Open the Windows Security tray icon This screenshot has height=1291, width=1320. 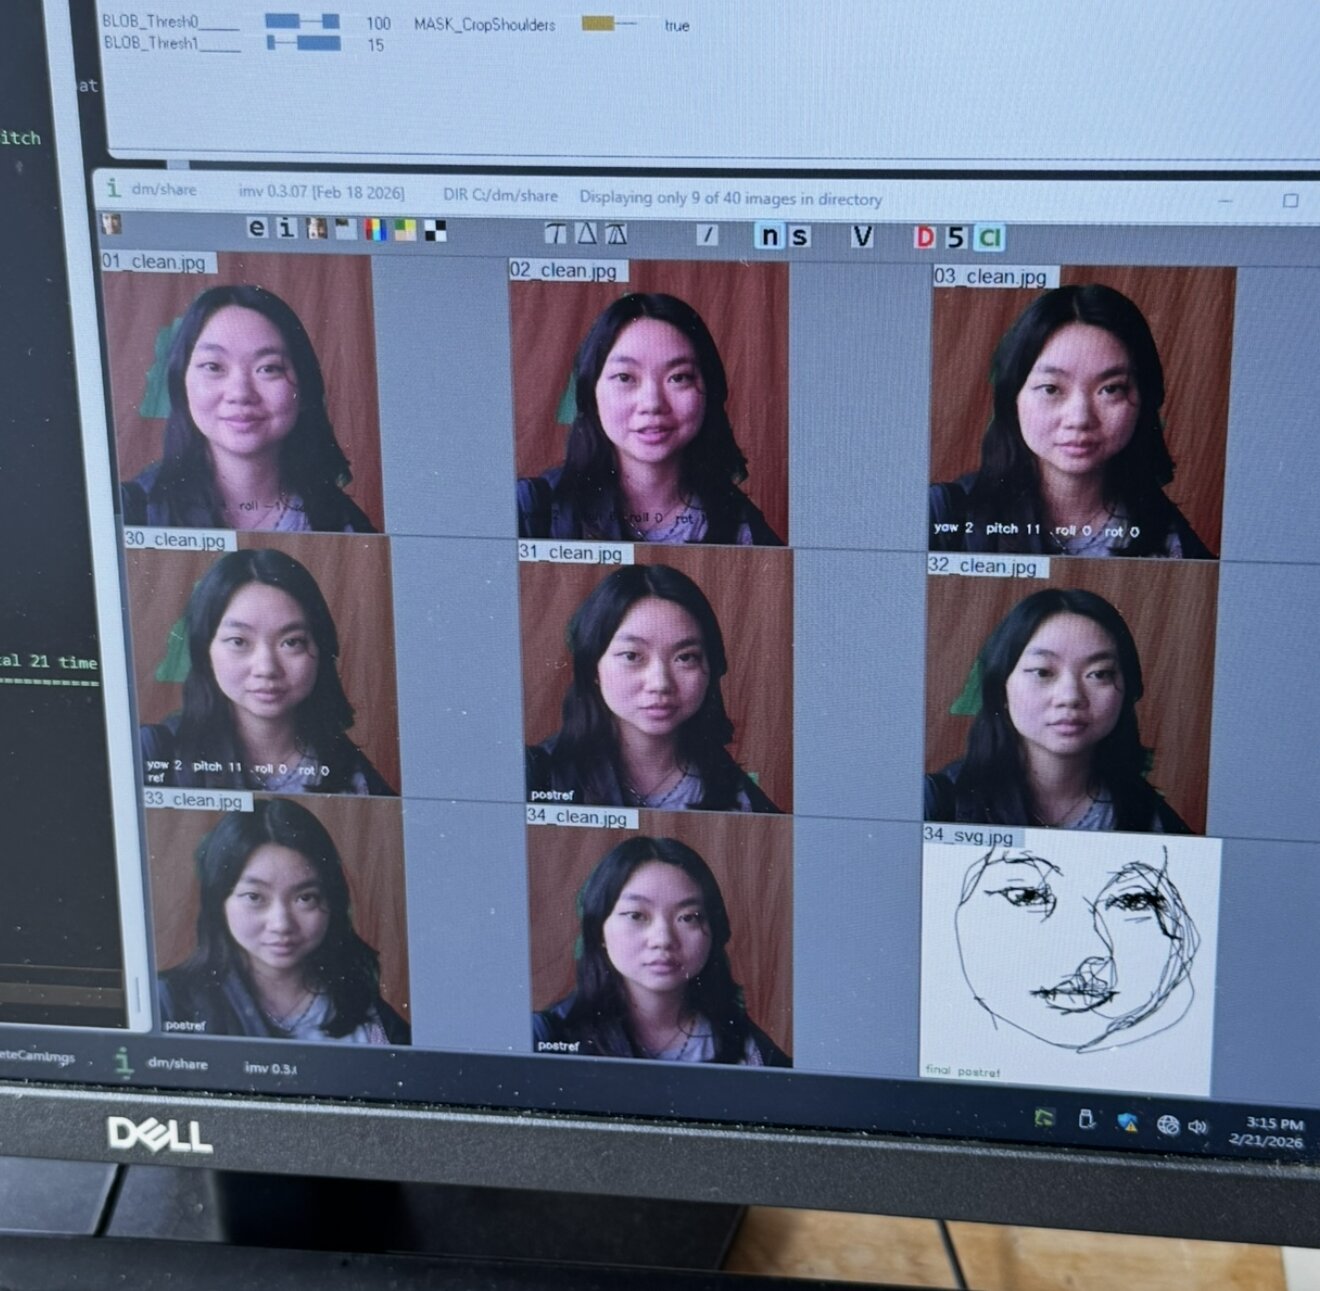(x=1129, y=1122)
